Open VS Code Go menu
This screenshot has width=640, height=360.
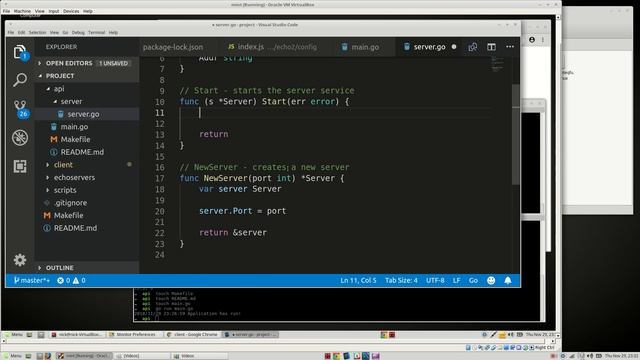(x=65, y=33)
